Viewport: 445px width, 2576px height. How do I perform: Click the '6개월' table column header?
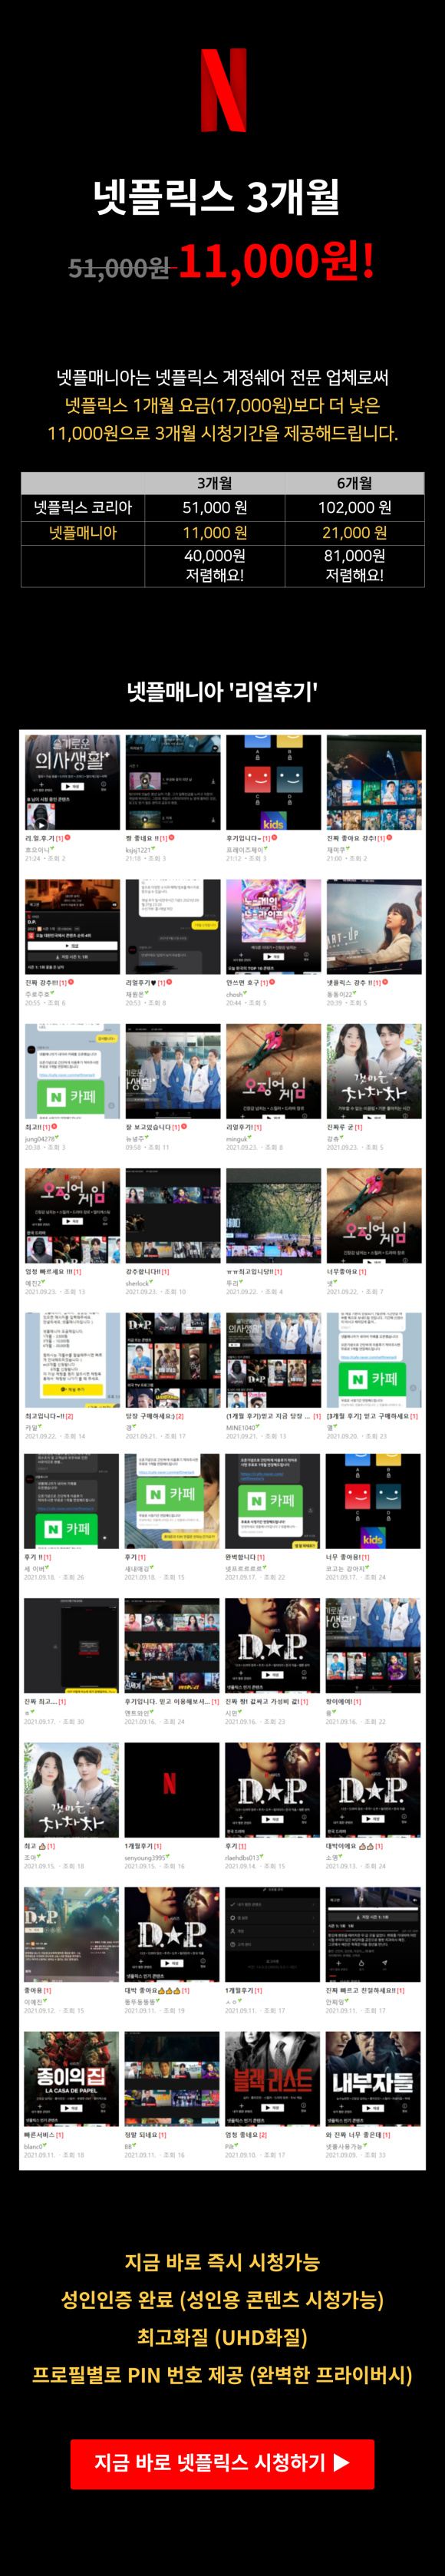click(x=354, y=483)
